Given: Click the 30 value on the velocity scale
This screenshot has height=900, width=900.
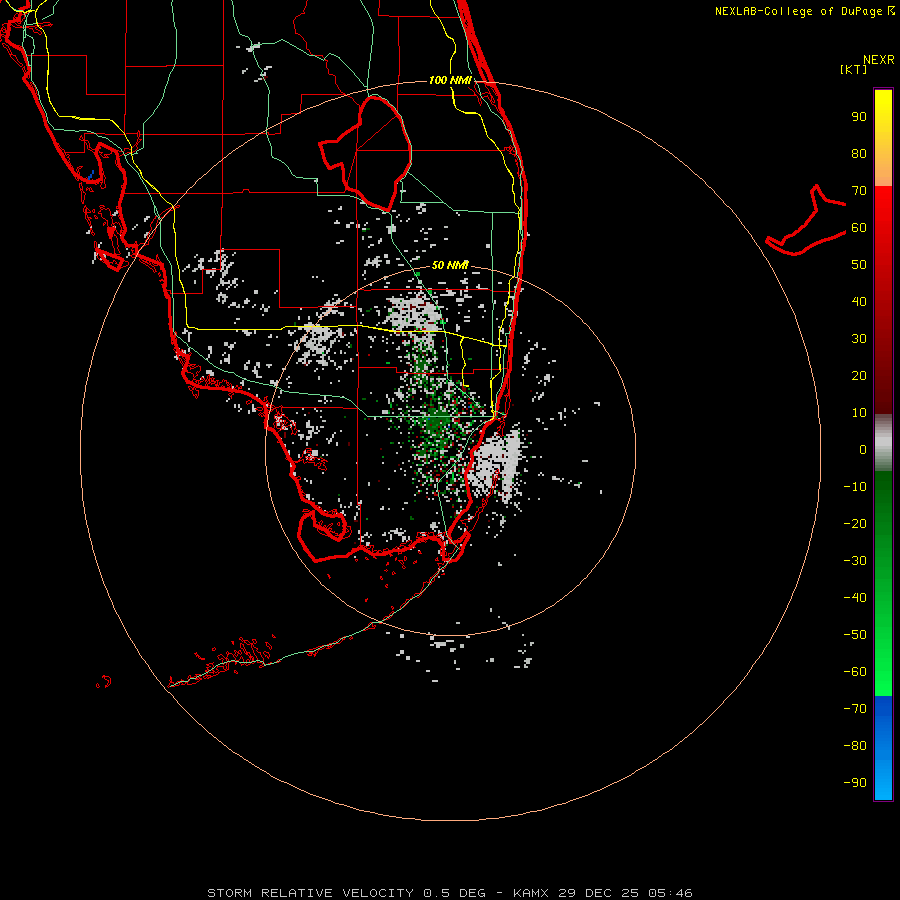Looking at the screenshot, I should point(859,339).
